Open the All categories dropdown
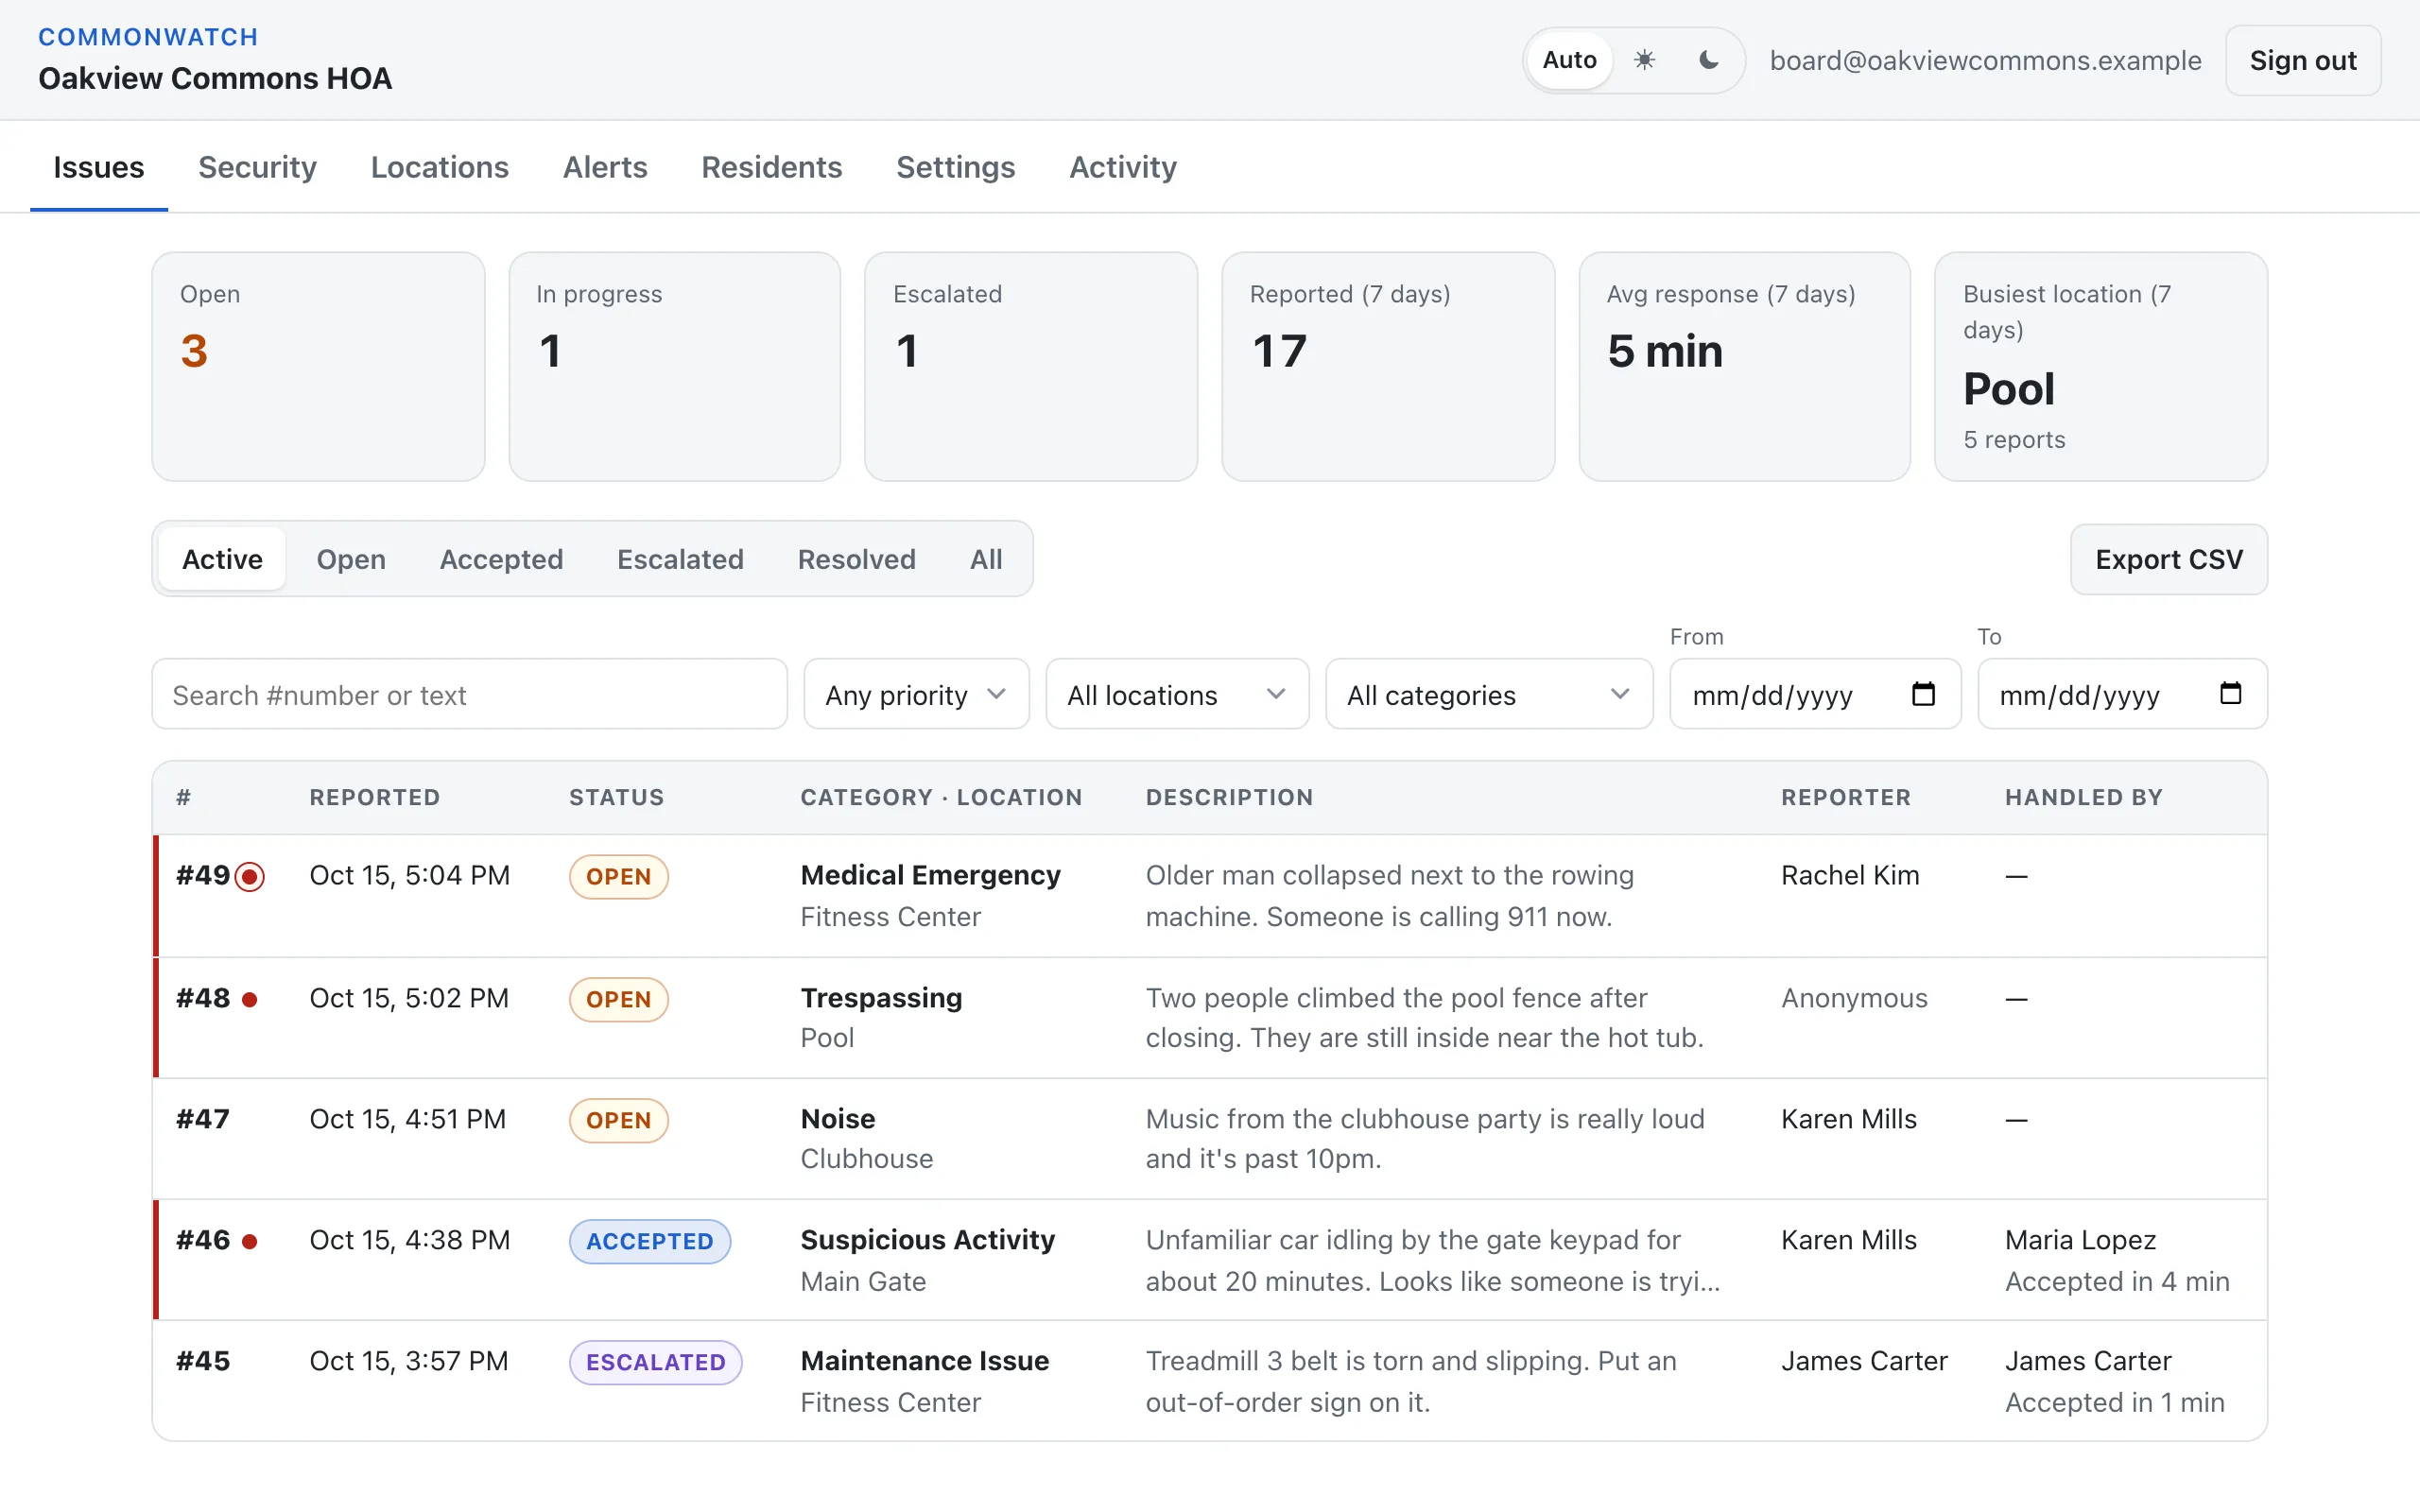This screenshot has width=2420, height=1512. coord(1489,694)
